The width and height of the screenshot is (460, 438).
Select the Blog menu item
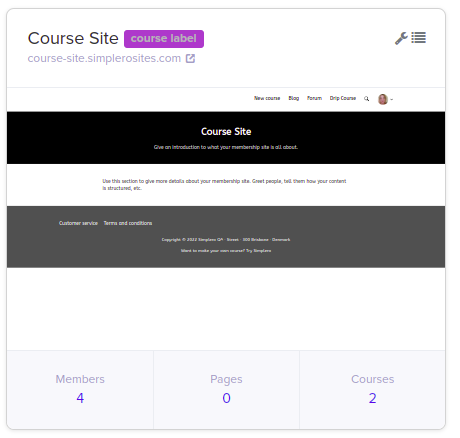click(294, 98)
